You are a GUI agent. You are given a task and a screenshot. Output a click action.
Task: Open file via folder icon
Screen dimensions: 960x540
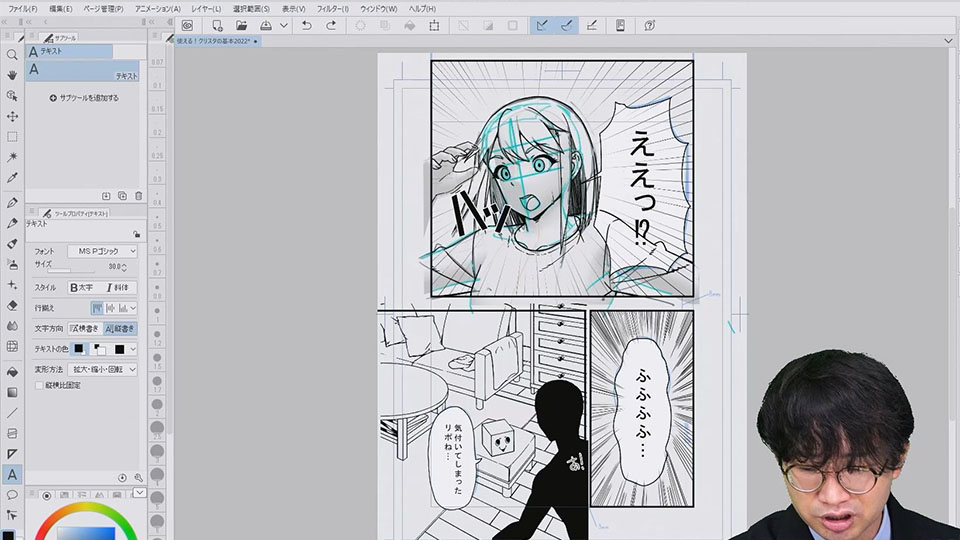pyautogui.click(x=241, y=26)
